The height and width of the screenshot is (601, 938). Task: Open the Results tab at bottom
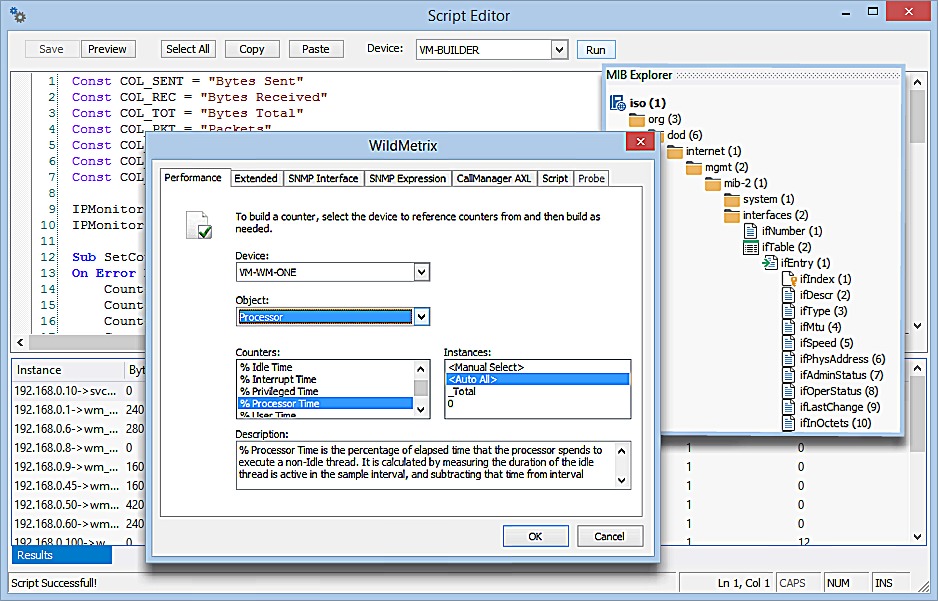pos(62,555)
